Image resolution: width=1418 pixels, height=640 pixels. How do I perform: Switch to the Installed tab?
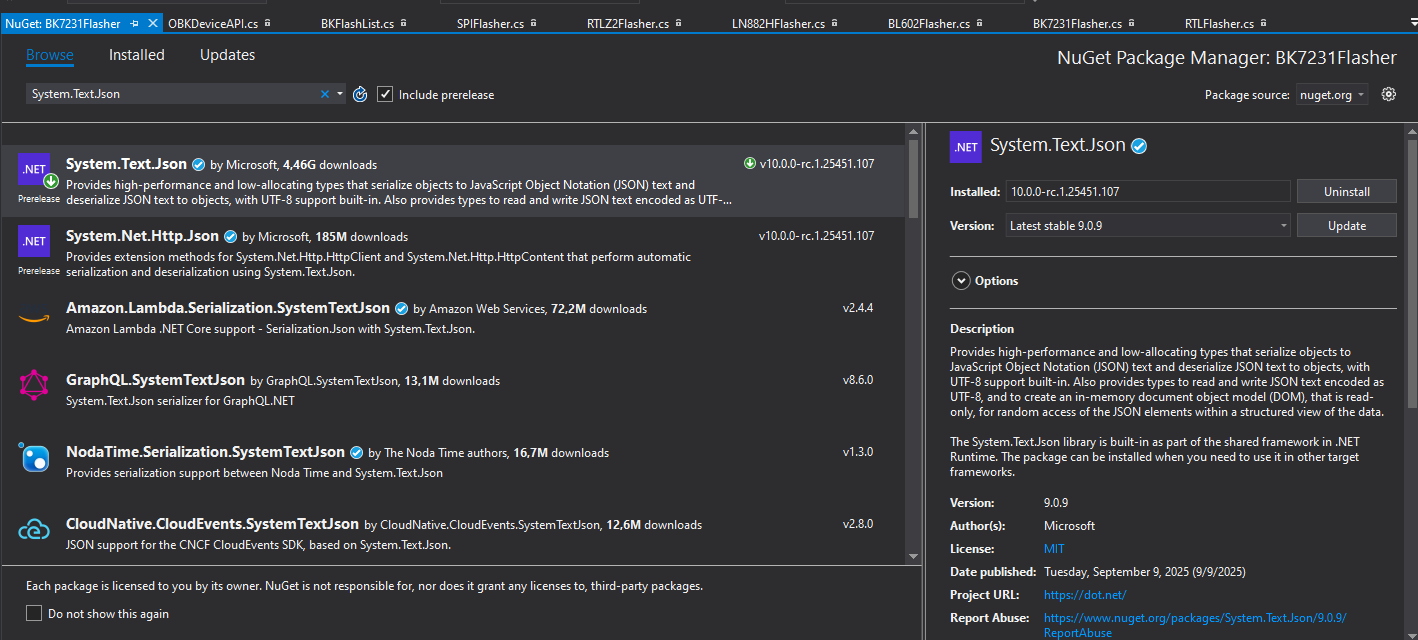pos(136,55)
